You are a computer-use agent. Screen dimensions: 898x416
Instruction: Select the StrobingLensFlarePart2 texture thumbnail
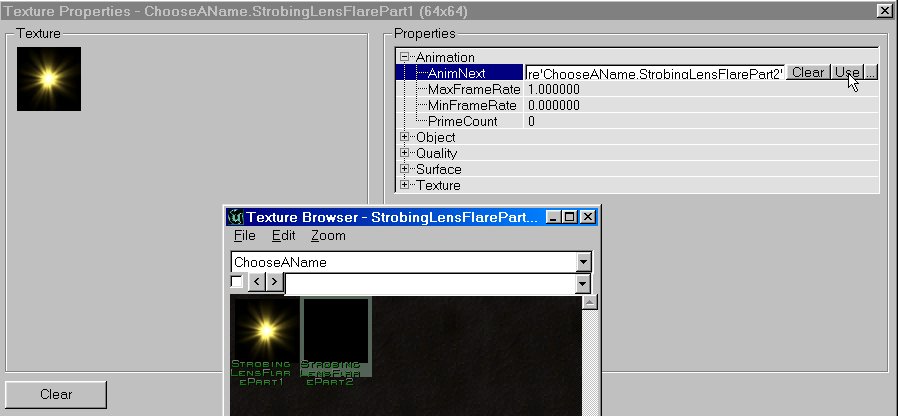(336, 330)
